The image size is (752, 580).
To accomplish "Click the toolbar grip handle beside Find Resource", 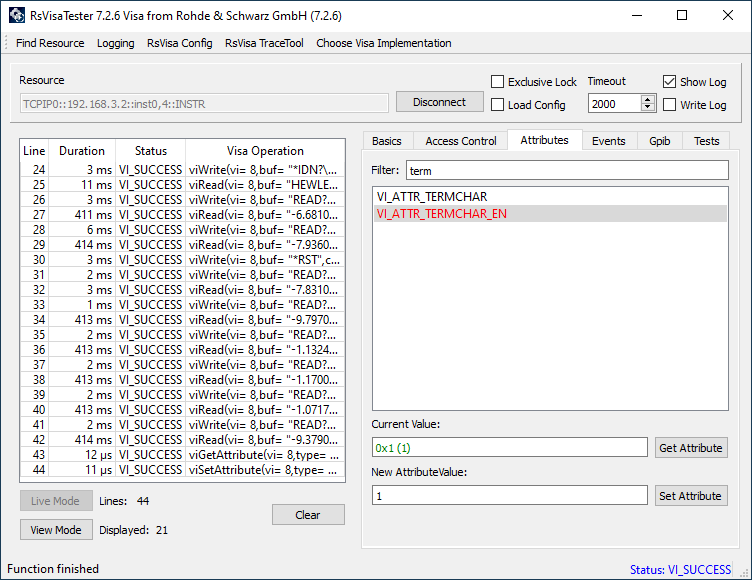I will coord(6,43).
